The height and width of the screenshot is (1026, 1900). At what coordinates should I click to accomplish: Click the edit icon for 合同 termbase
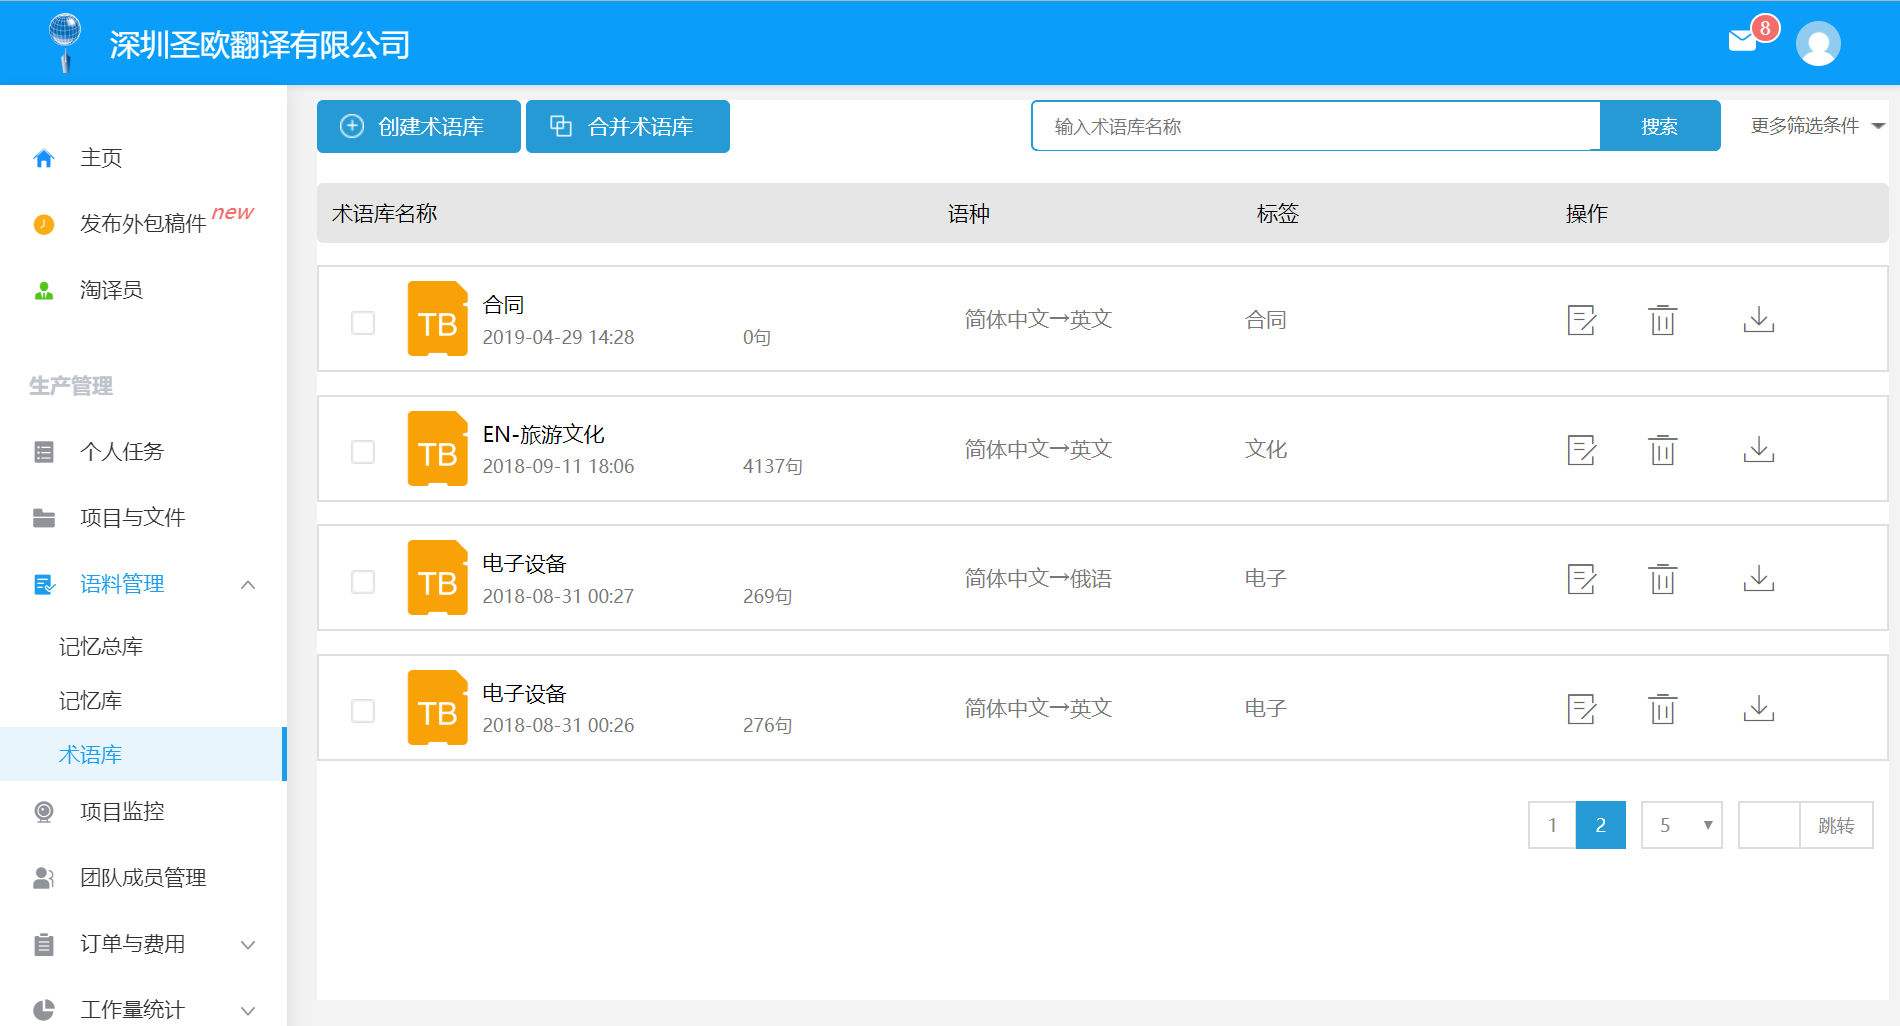[x=1581, y=320]
